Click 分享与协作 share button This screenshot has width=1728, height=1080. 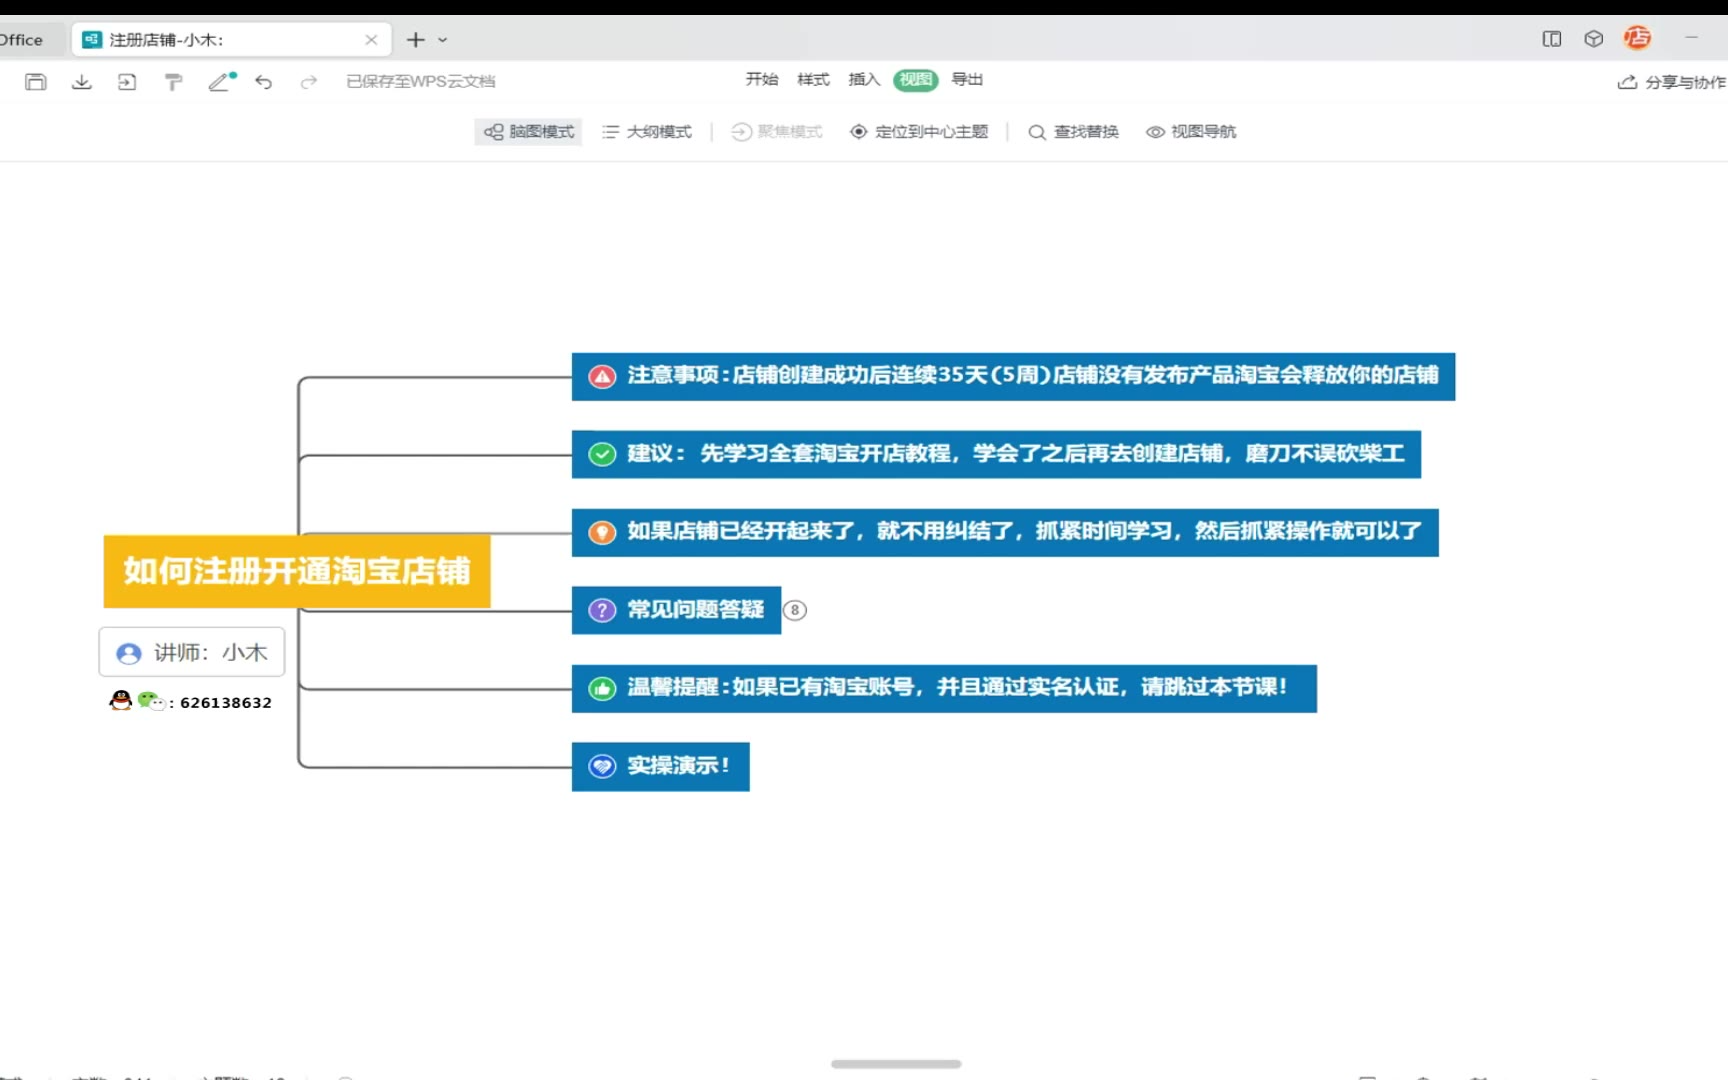1672,82
